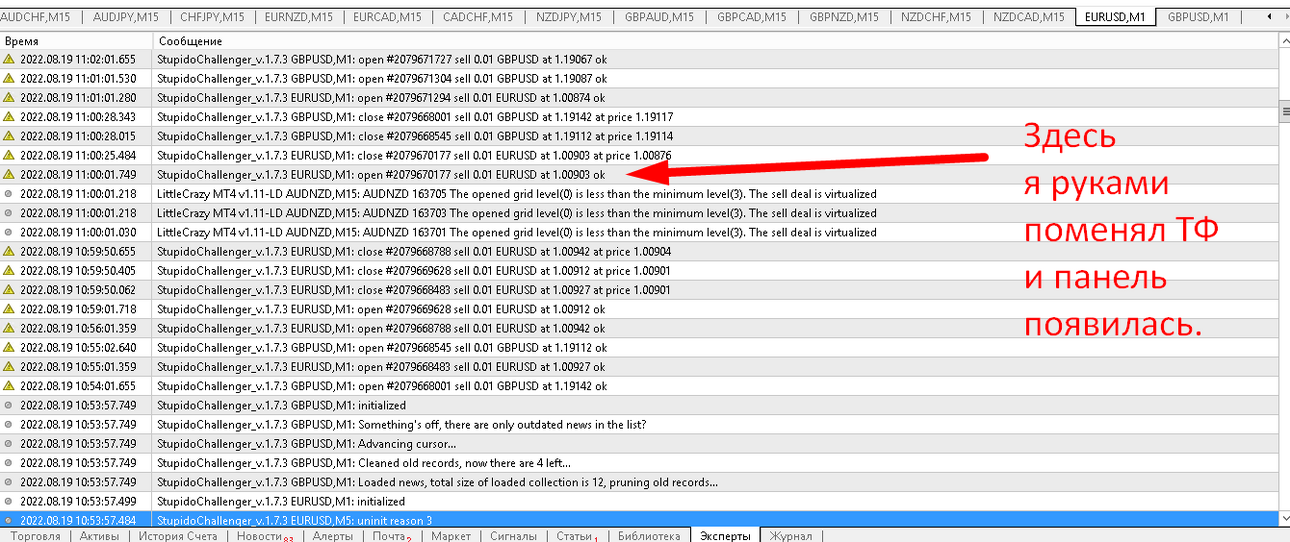This screenshot has width=1290, height=542.
Task: Click the warning icon on the 11:00:28.015 row
Action: point(9,136)
